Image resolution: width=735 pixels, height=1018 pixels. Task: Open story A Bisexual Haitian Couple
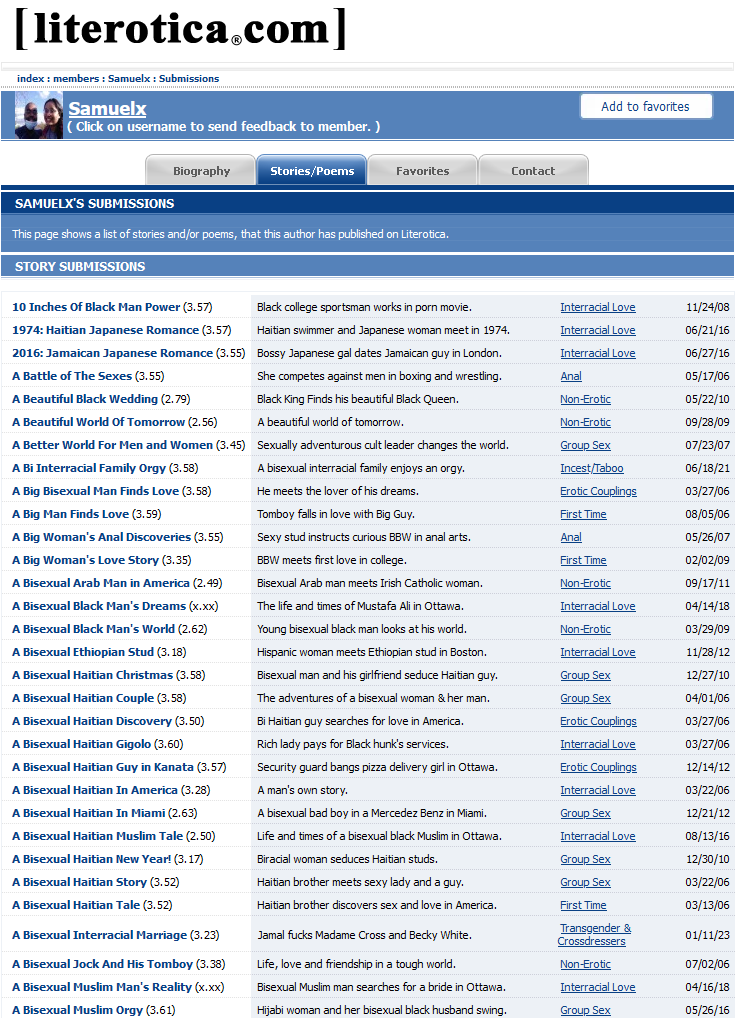pyautogui.click(x=82, y=698)
